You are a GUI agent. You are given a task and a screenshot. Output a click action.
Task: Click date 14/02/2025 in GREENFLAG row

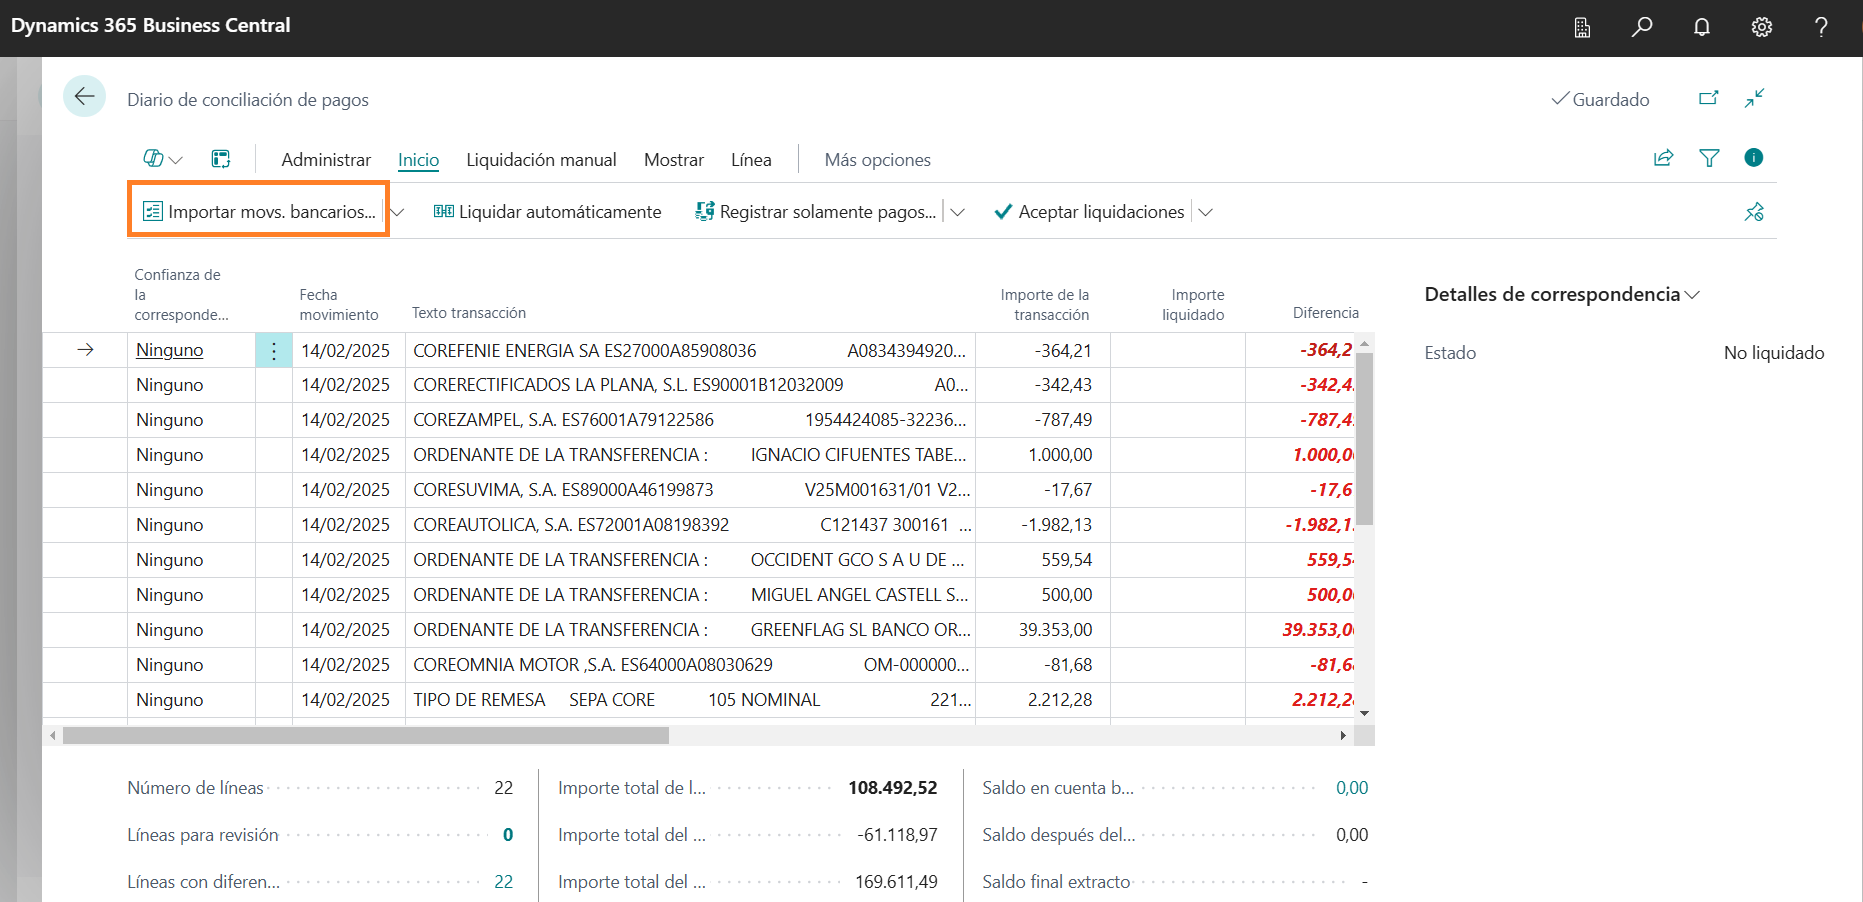pos(346,630)
